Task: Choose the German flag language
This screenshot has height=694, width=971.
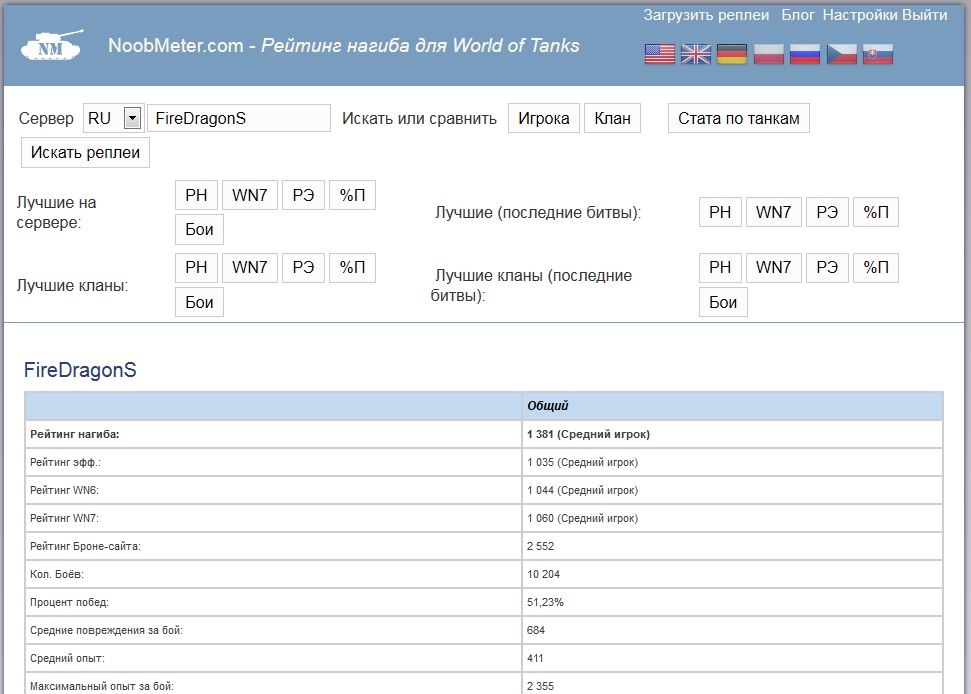Action: (732, 54)
